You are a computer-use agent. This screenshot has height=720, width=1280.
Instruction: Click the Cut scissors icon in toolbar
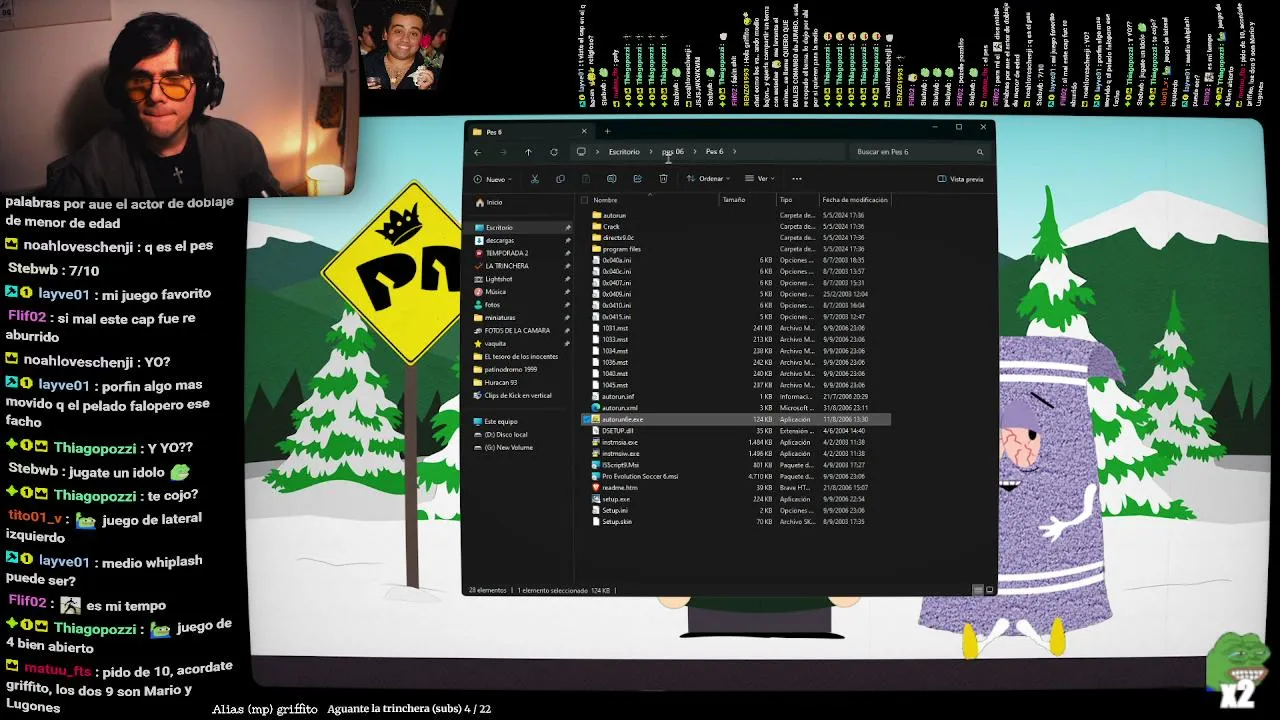pos(534,179)
